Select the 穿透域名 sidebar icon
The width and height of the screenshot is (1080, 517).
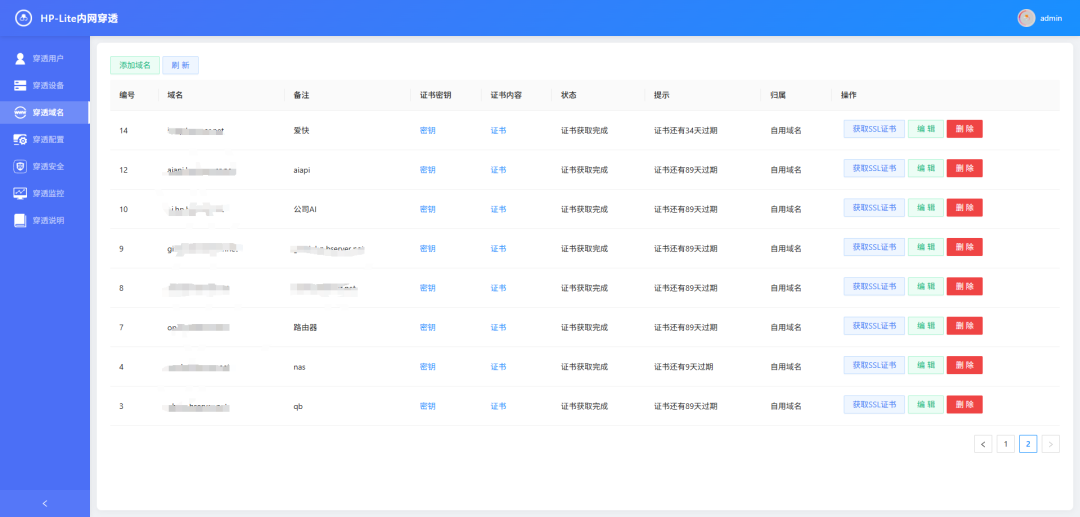(x=20, y=113)
